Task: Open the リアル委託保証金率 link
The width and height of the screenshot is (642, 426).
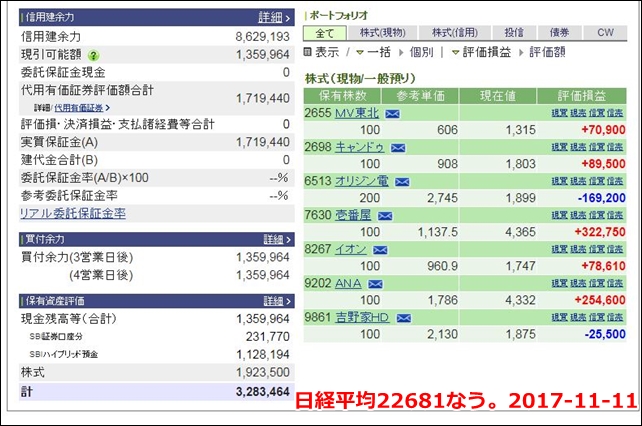Action: [x=73, y=213]
